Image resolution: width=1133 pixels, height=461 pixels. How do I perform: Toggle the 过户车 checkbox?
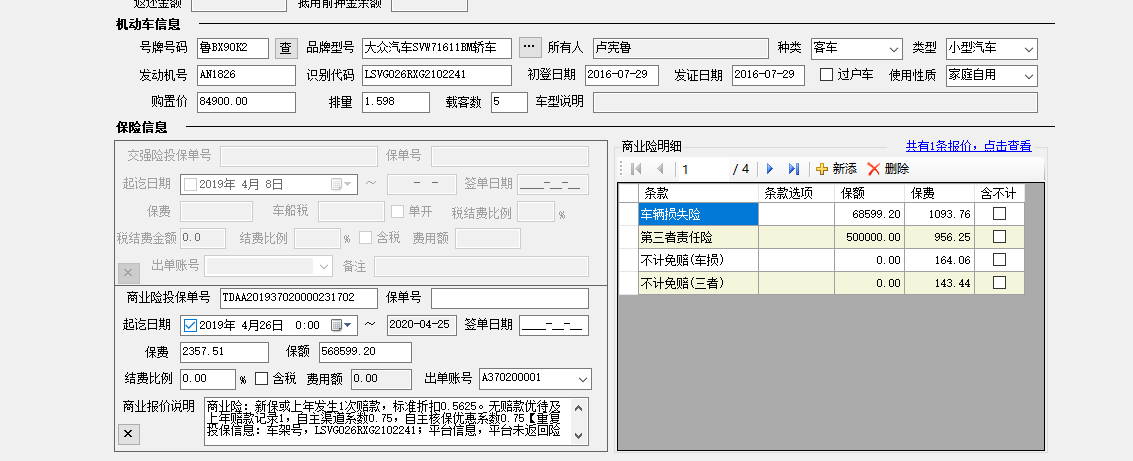827,74
